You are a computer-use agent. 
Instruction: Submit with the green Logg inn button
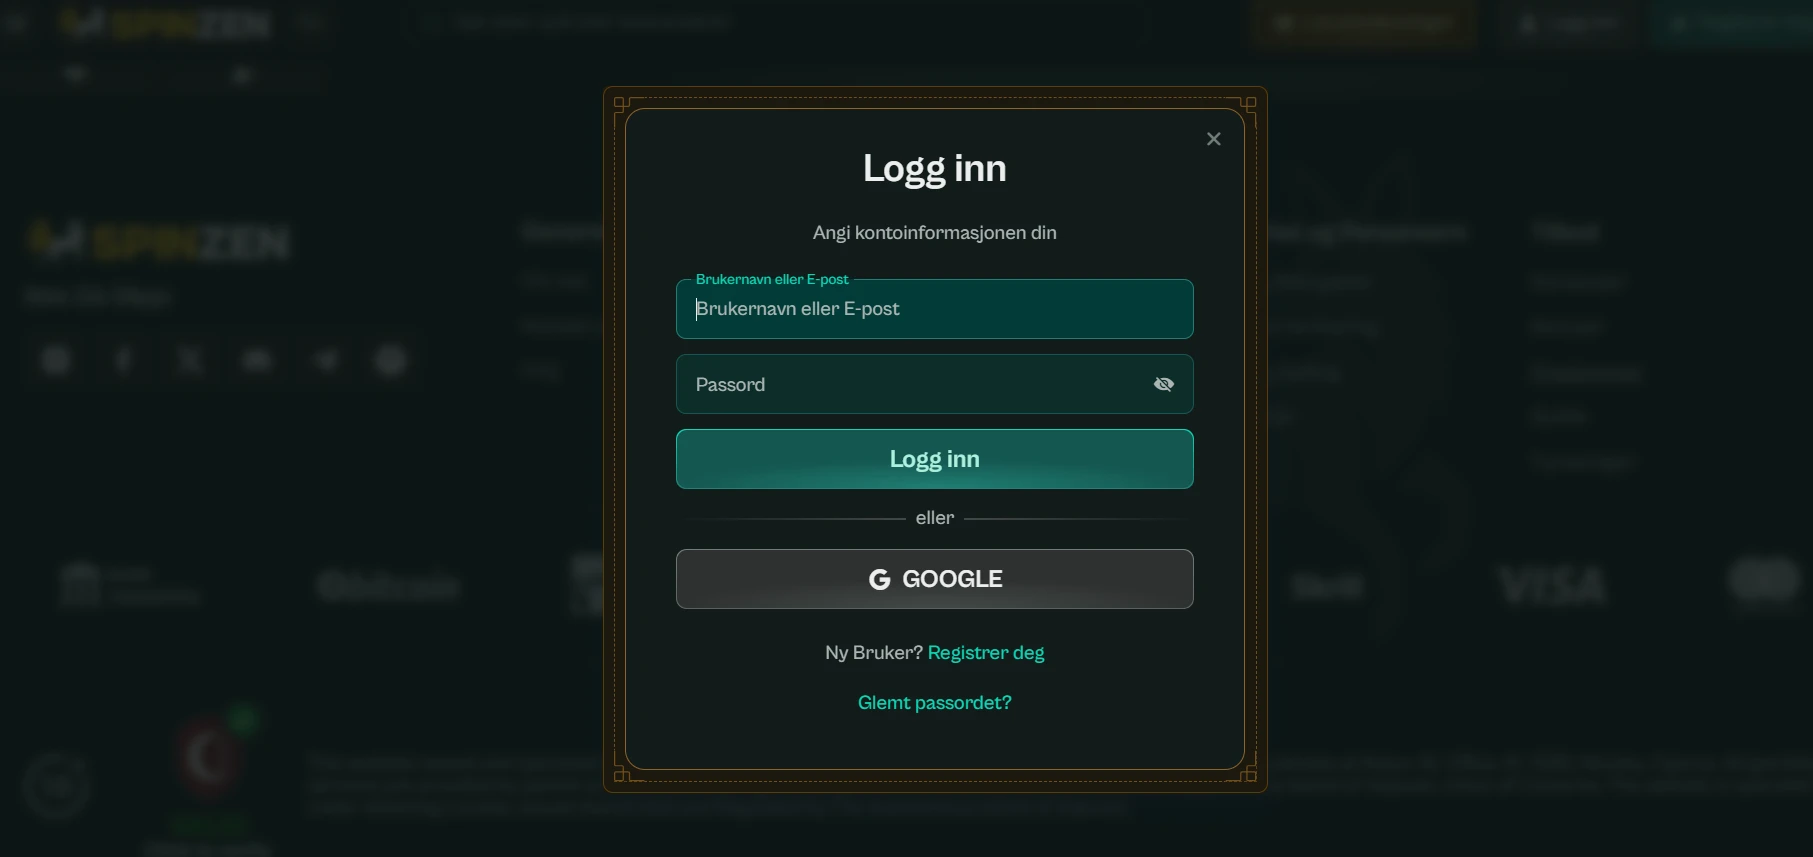pos(934,459)
